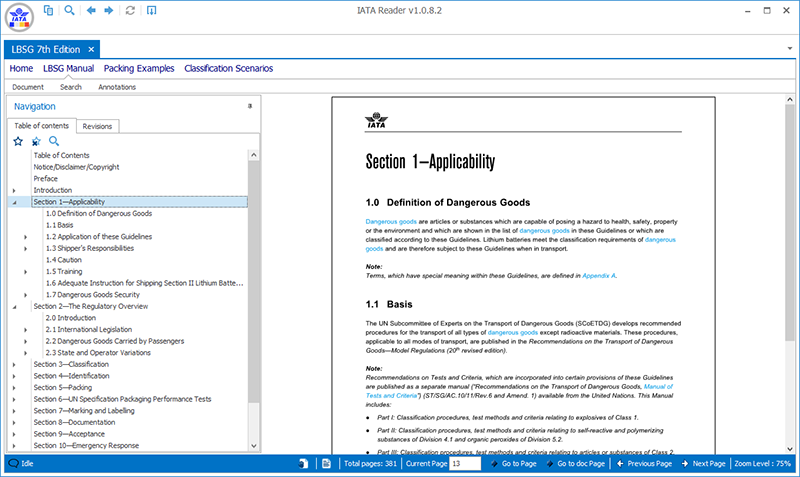Select Section 9—Acceptance entry
800x477 pixels.
(x=69, y=434)
